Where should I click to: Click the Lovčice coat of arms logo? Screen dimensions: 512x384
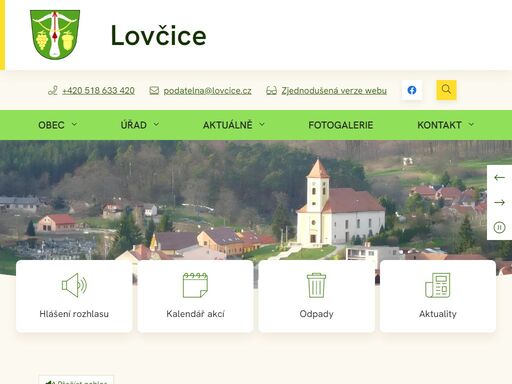55,35
